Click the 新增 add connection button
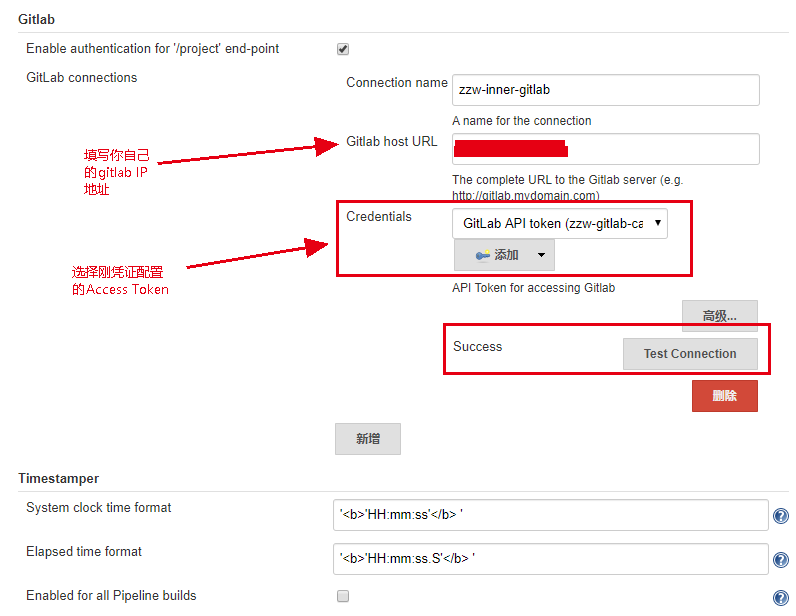The image size is (796, 616). pyautogui.click(x=368, y=439)
